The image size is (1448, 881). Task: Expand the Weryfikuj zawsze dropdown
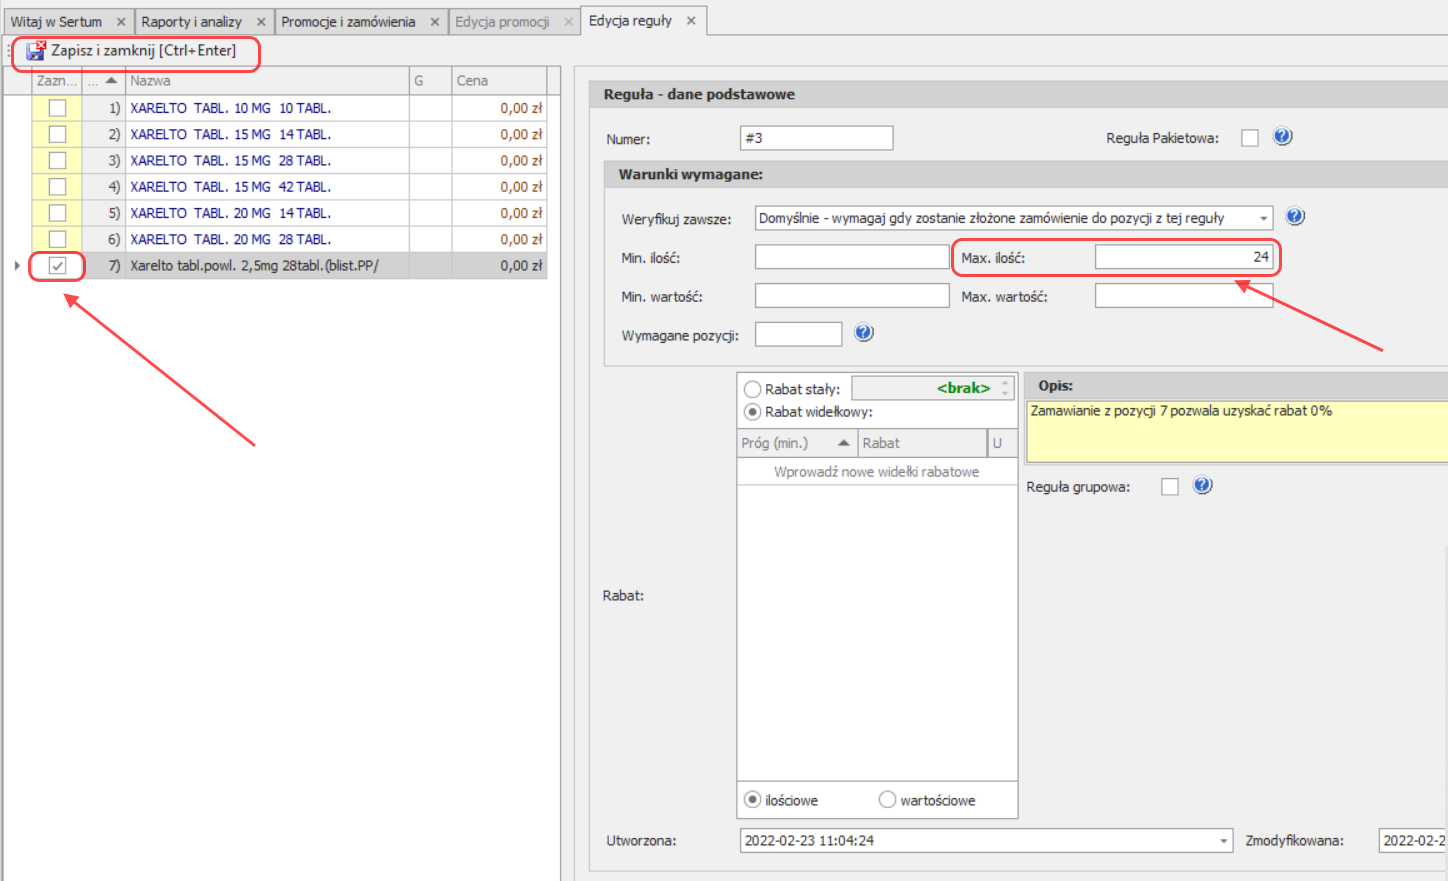(x=1263, y=218)
